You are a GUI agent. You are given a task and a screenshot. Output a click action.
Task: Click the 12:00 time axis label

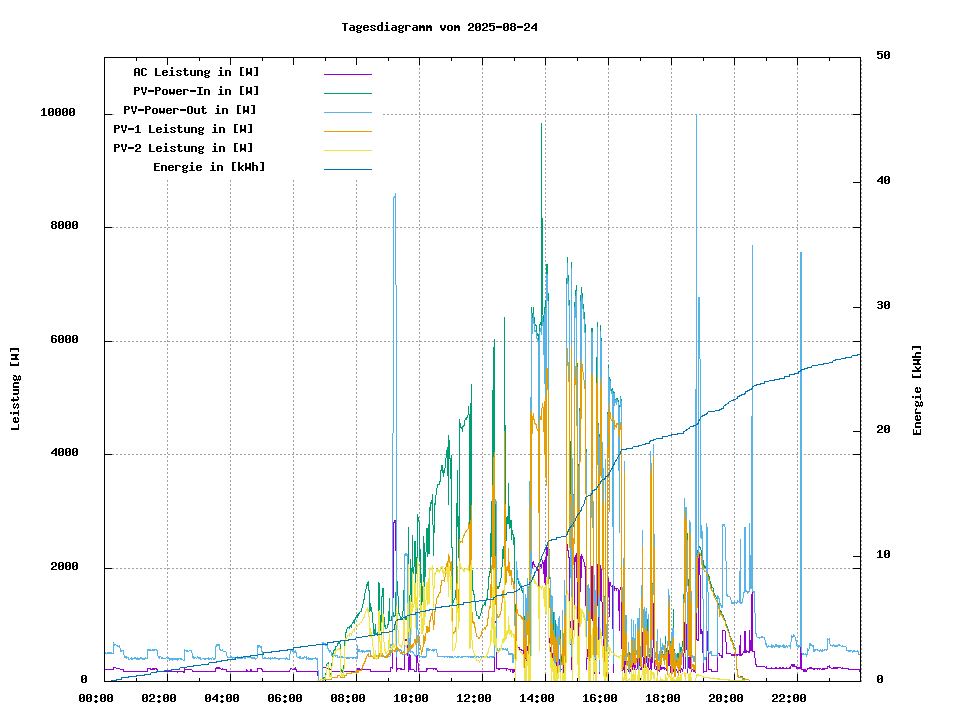474,698
